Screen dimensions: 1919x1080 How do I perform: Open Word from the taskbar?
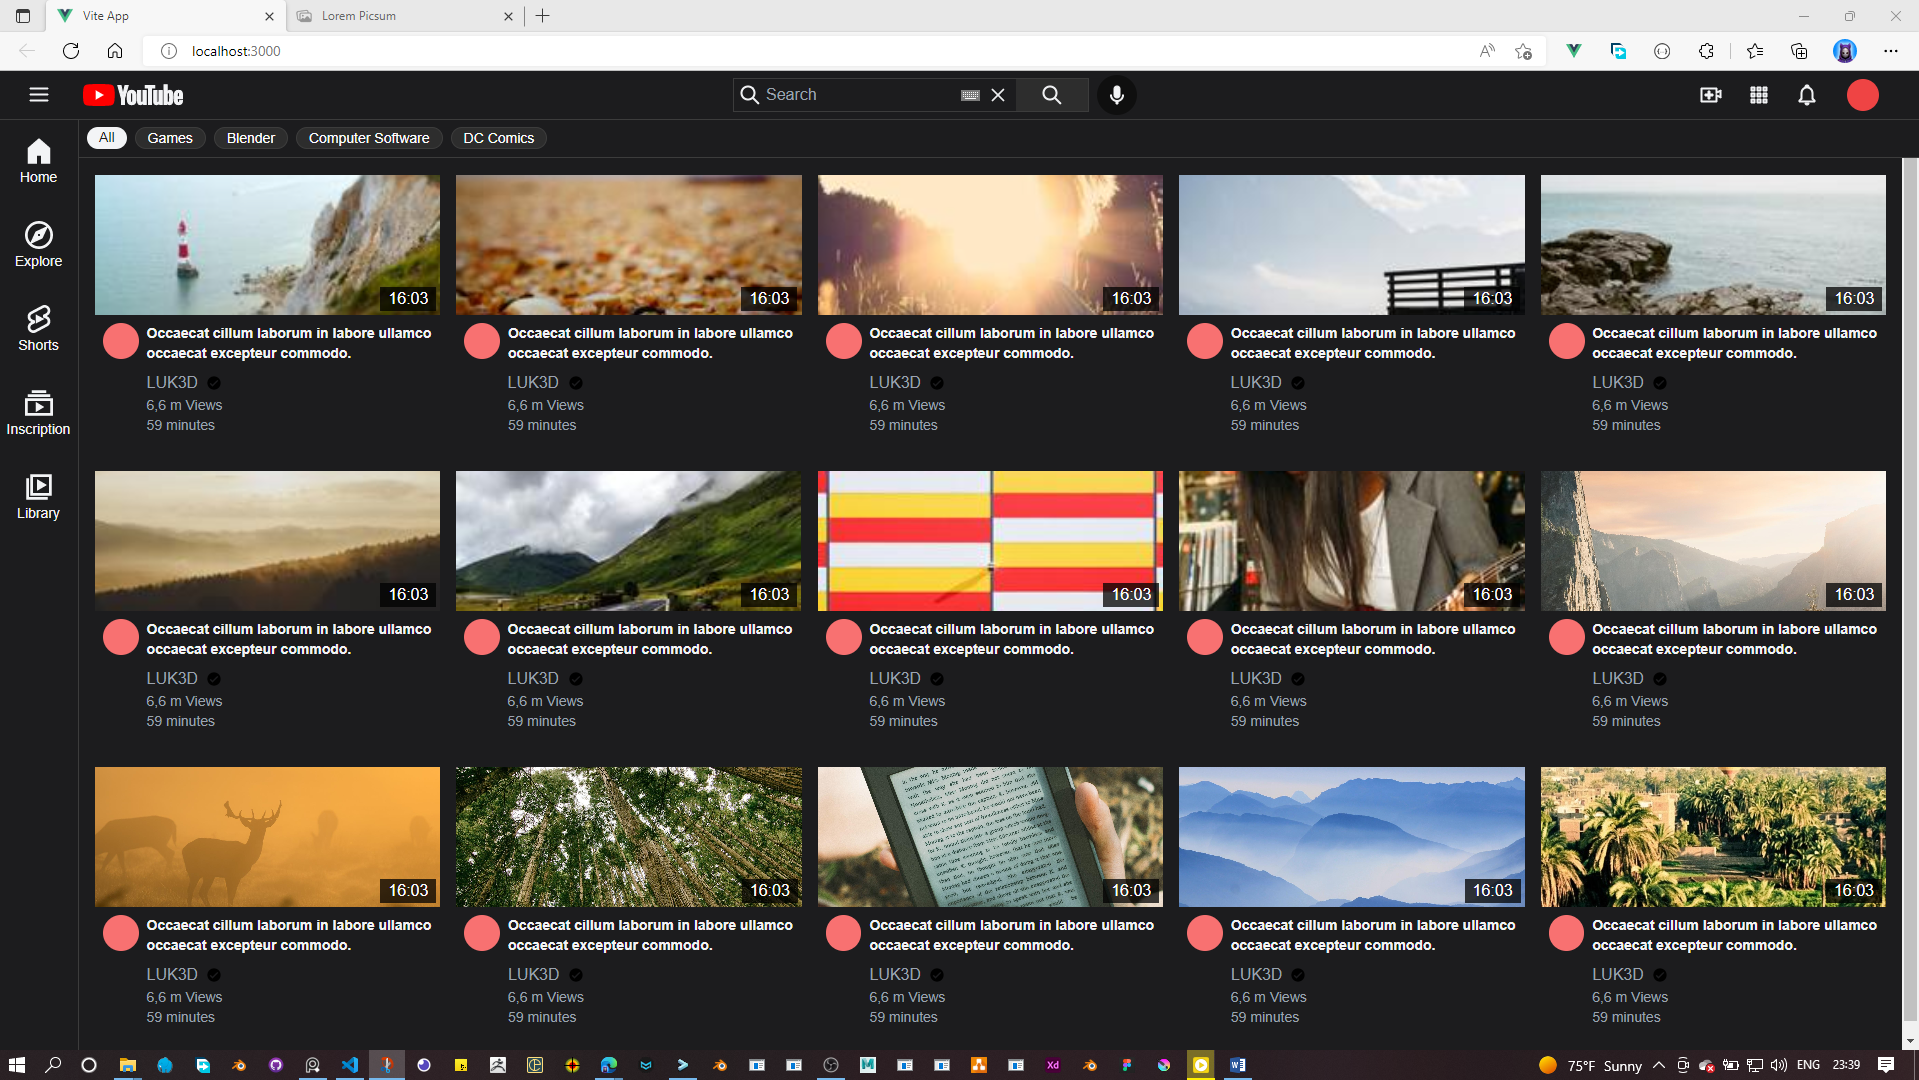1238,1065
